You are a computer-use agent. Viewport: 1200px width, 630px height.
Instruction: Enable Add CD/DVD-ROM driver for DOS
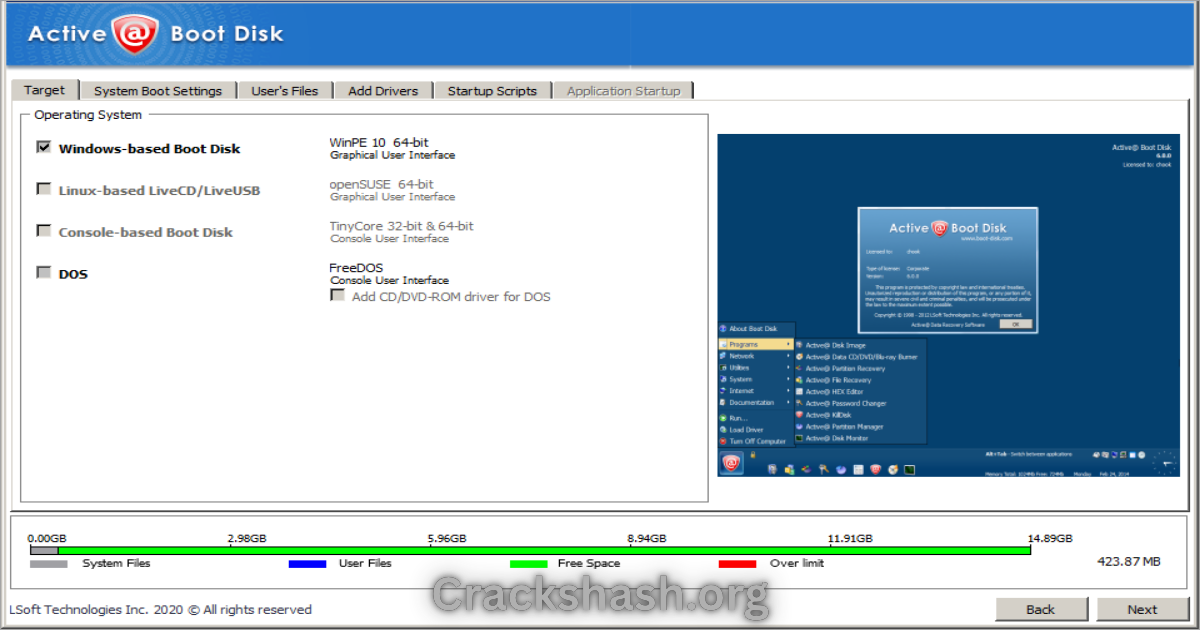tap(338, 296)
